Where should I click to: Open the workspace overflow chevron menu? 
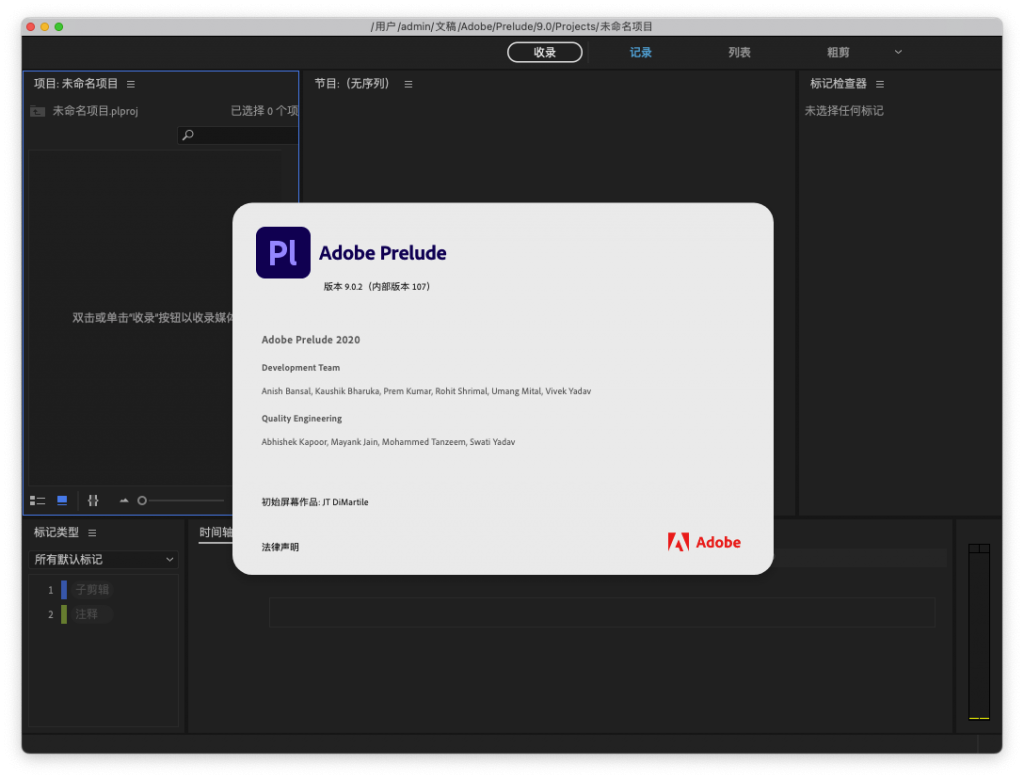(x=898, y=52)
